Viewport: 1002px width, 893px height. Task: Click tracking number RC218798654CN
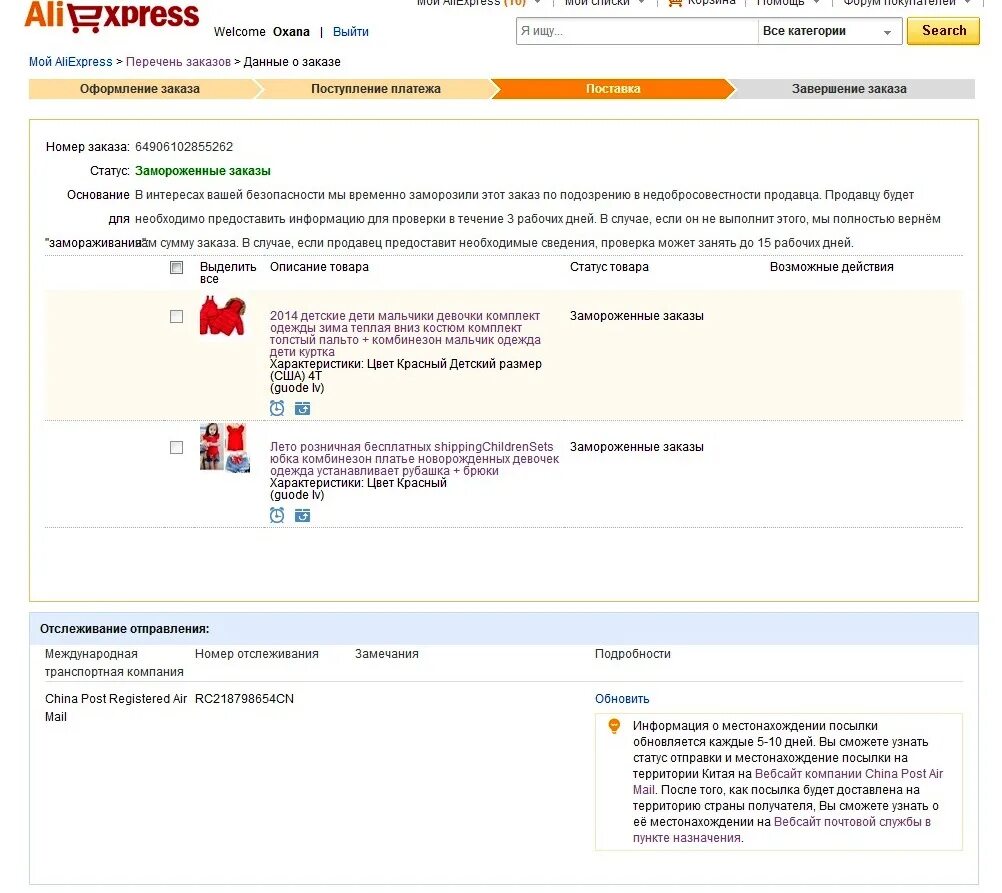pos(244,699)
